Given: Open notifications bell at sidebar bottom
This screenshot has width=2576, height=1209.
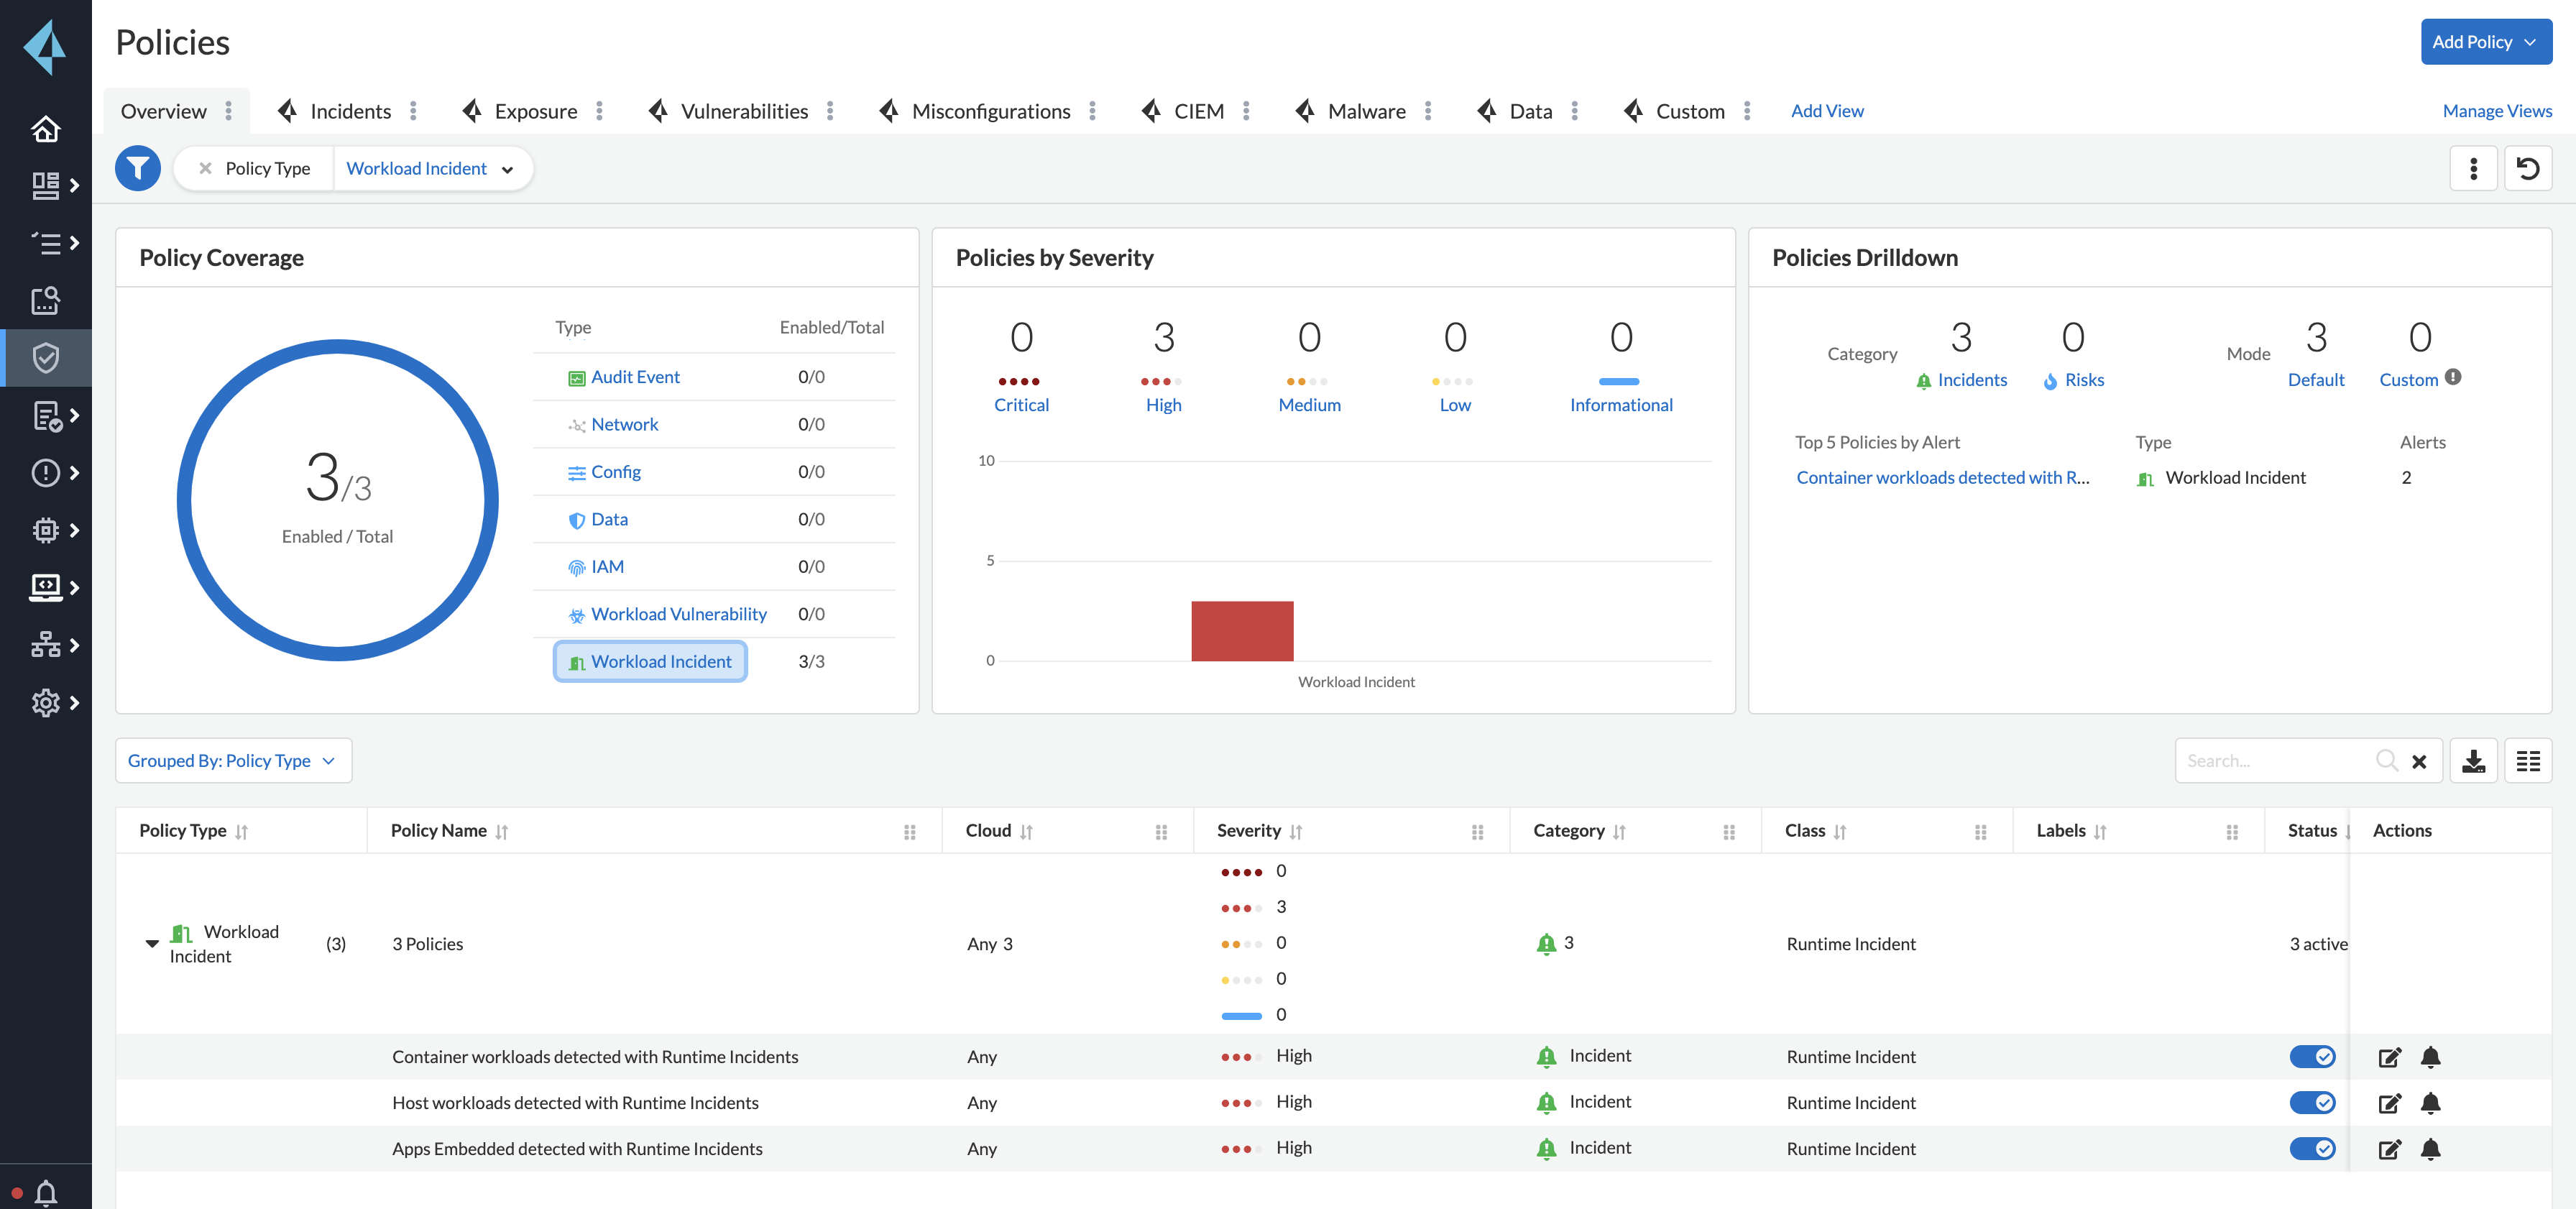Looking at the screenshot, I should (45, 1192).
